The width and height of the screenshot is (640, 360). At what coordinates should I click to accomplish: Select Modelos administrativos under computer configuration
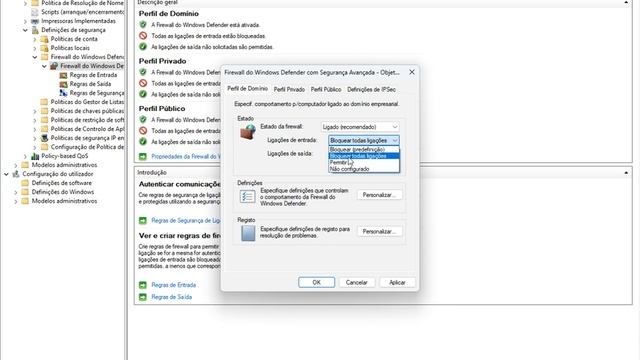pyautogui.click(x=64, y=165)
